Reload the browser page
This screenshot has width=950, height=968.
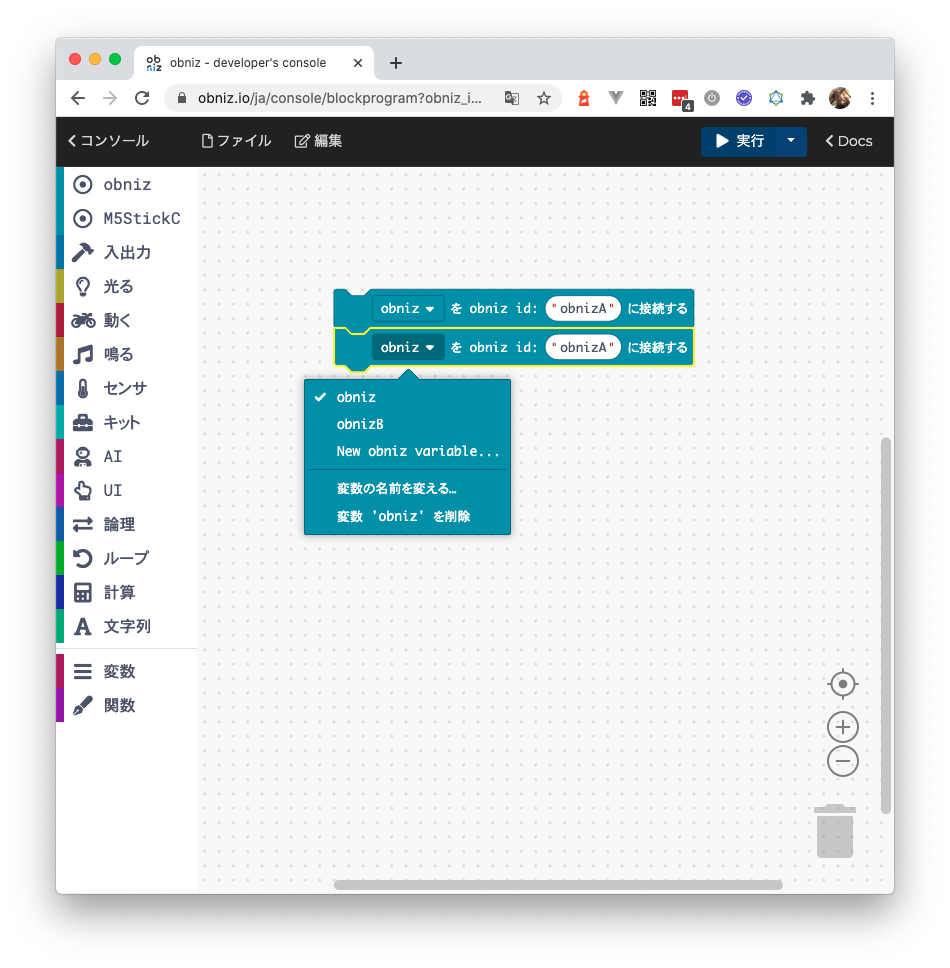pos(142,98)
